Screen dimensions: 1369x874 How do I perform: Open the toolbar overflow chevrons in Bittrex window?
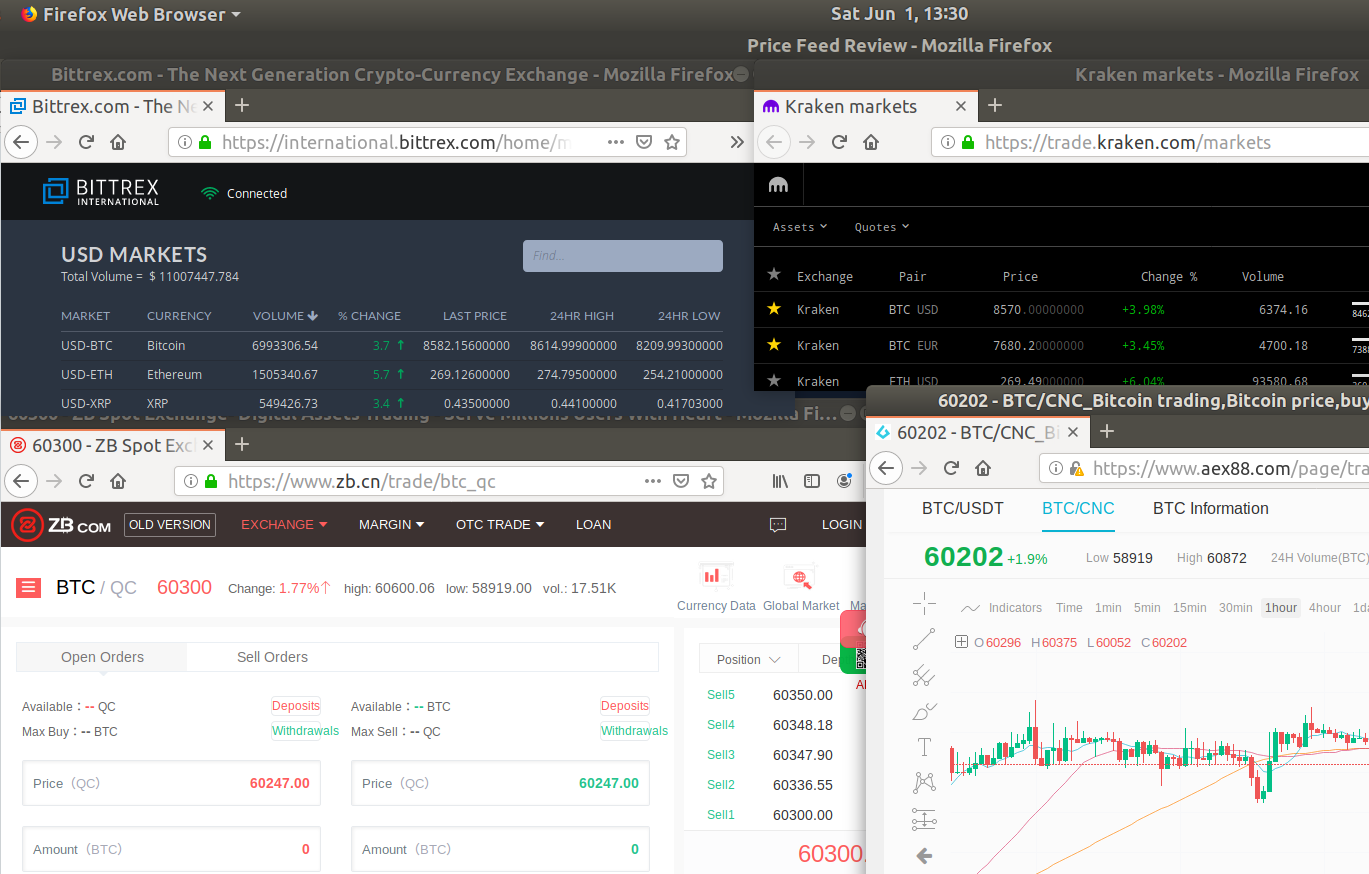pyautogui.click(x=738, y=142)
